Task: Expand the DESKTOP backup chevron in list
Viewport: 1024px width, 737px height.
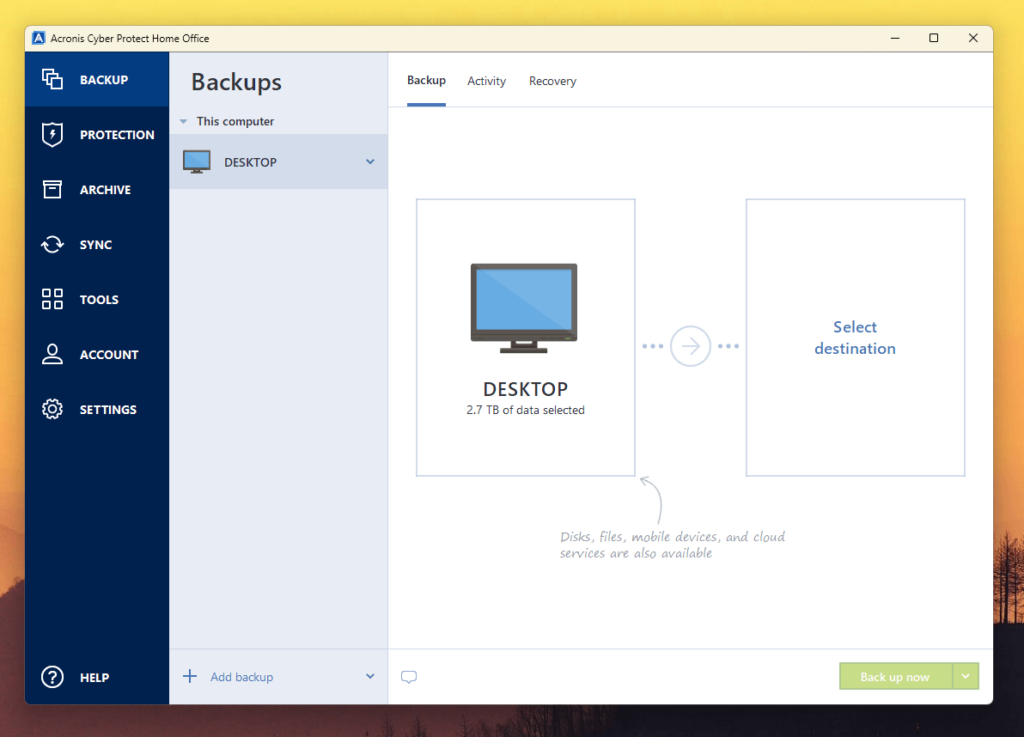Action: tap(370, 162)
